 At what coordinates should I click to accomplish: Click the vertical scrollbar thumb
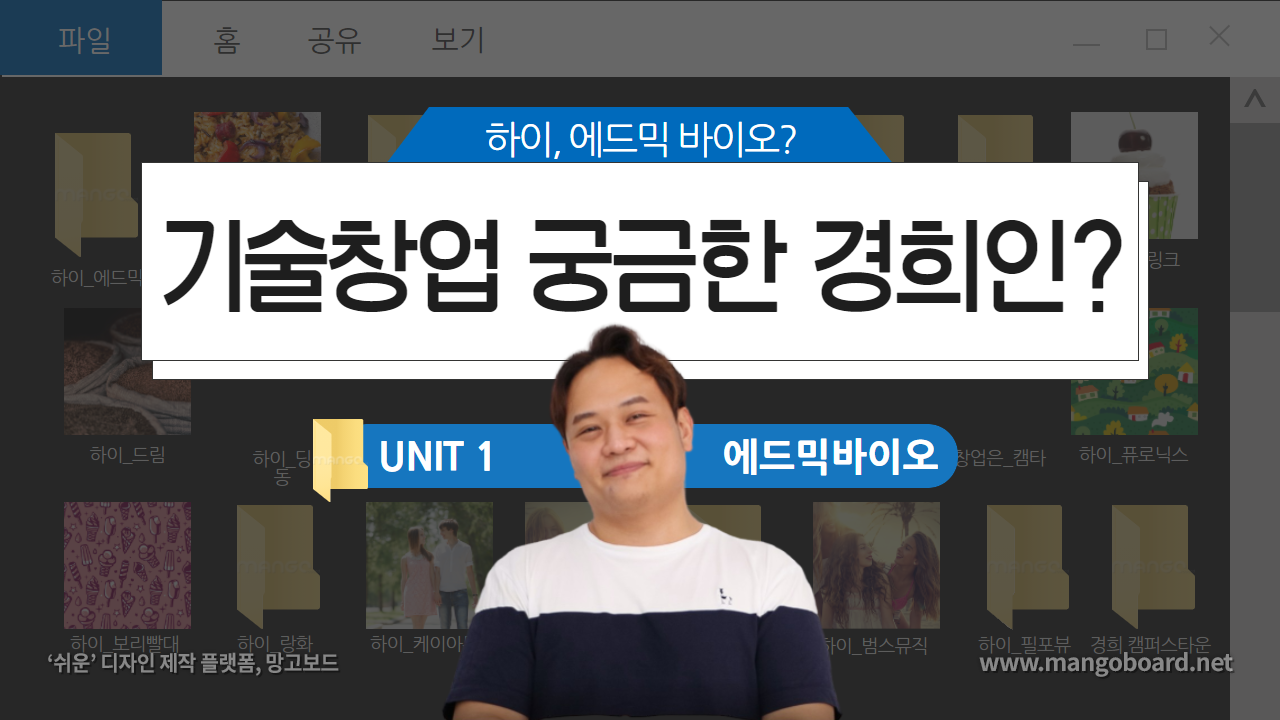coord(1254,217)
